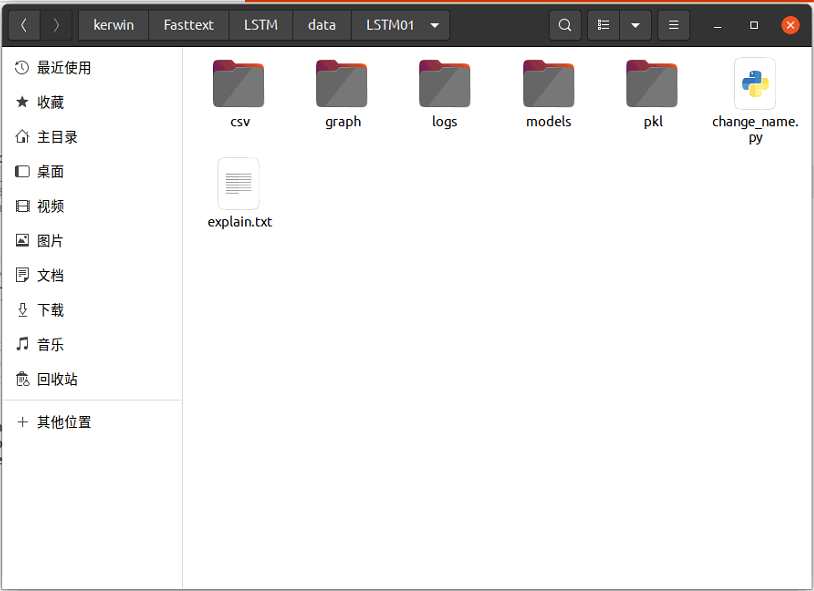Click the trash icon beside 回收站
Viewport: 814px width, 591px height.
(x=22, y=379)
